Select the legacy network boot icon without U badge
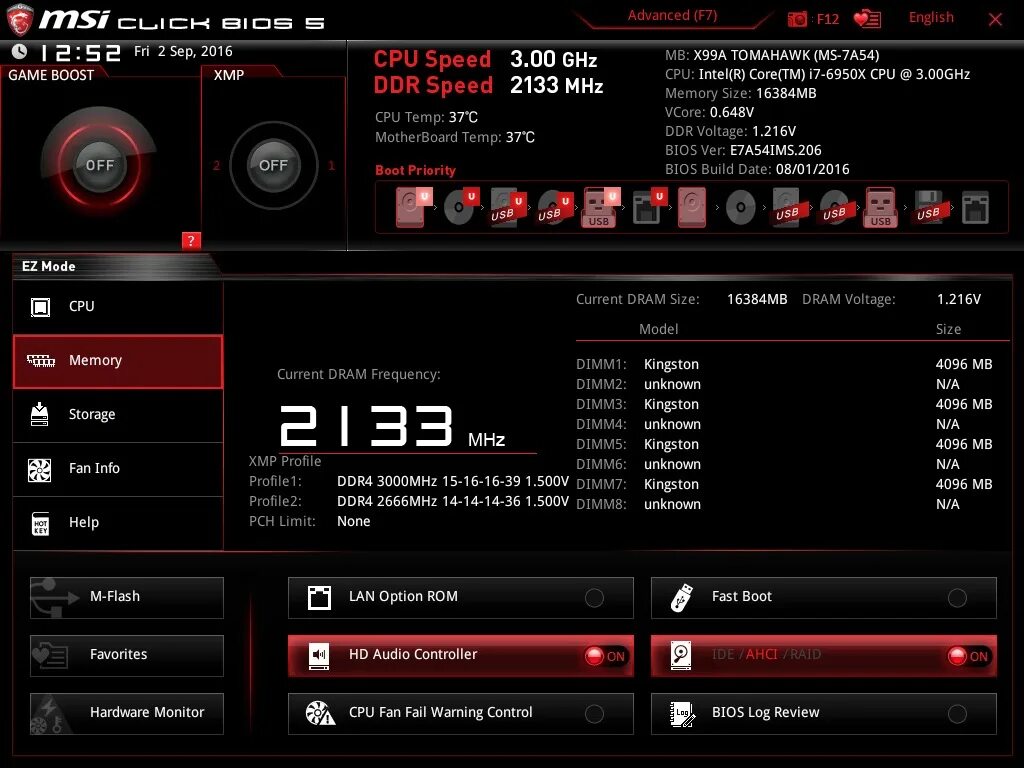Viewport: 1024px width, 768px height. pos(975,208)
